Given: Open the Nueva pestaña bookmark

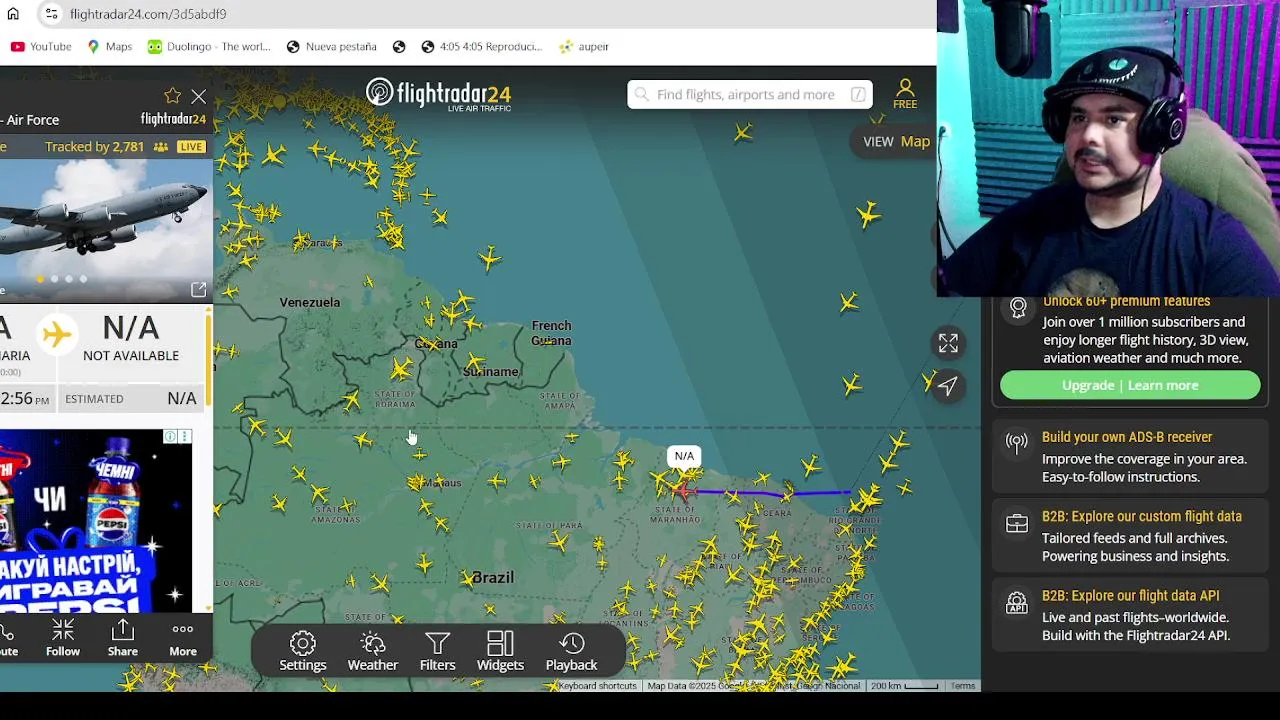Looking at the screenshot, I should click(x=331, y=46).
